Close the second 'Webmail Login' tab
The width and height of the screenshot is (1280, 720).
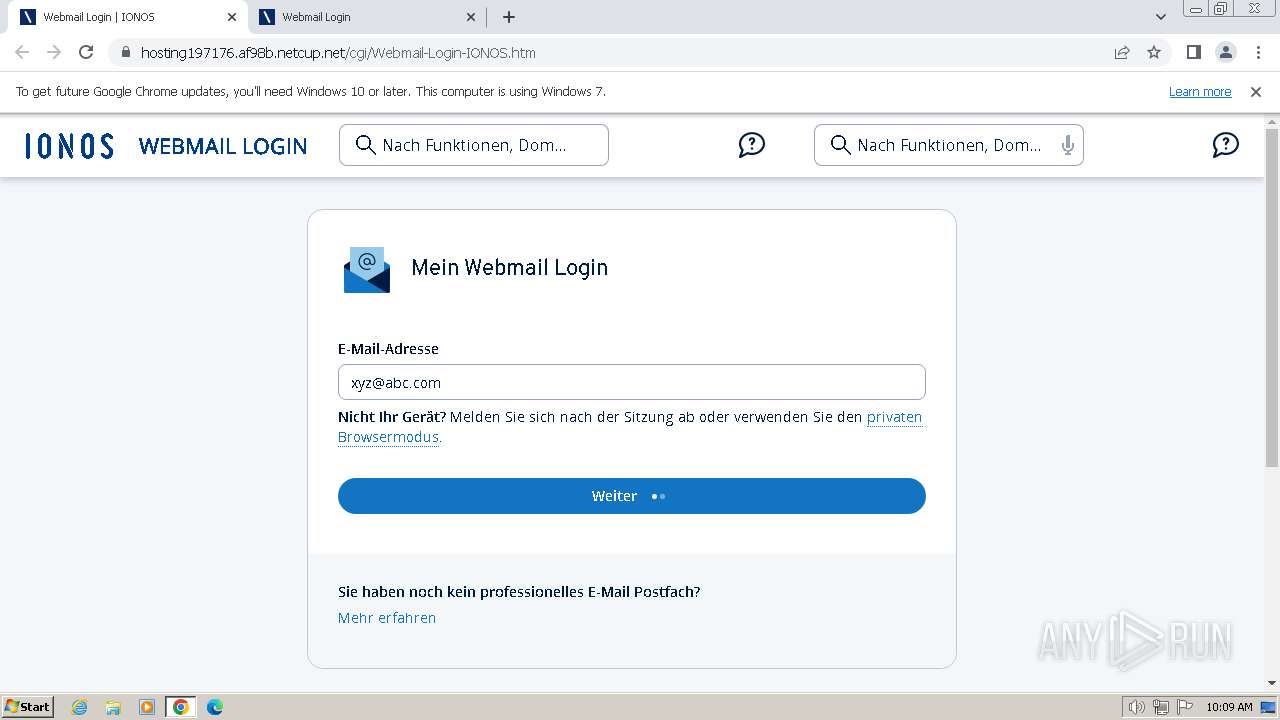pyautogui.click(x=472, y=17)
